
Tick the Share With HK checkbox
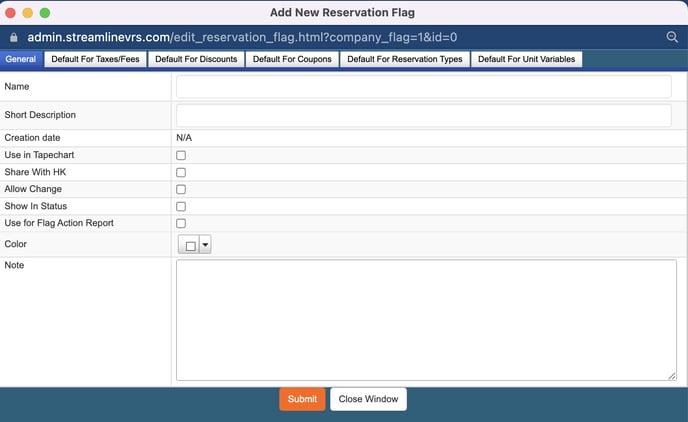[181, 172]
